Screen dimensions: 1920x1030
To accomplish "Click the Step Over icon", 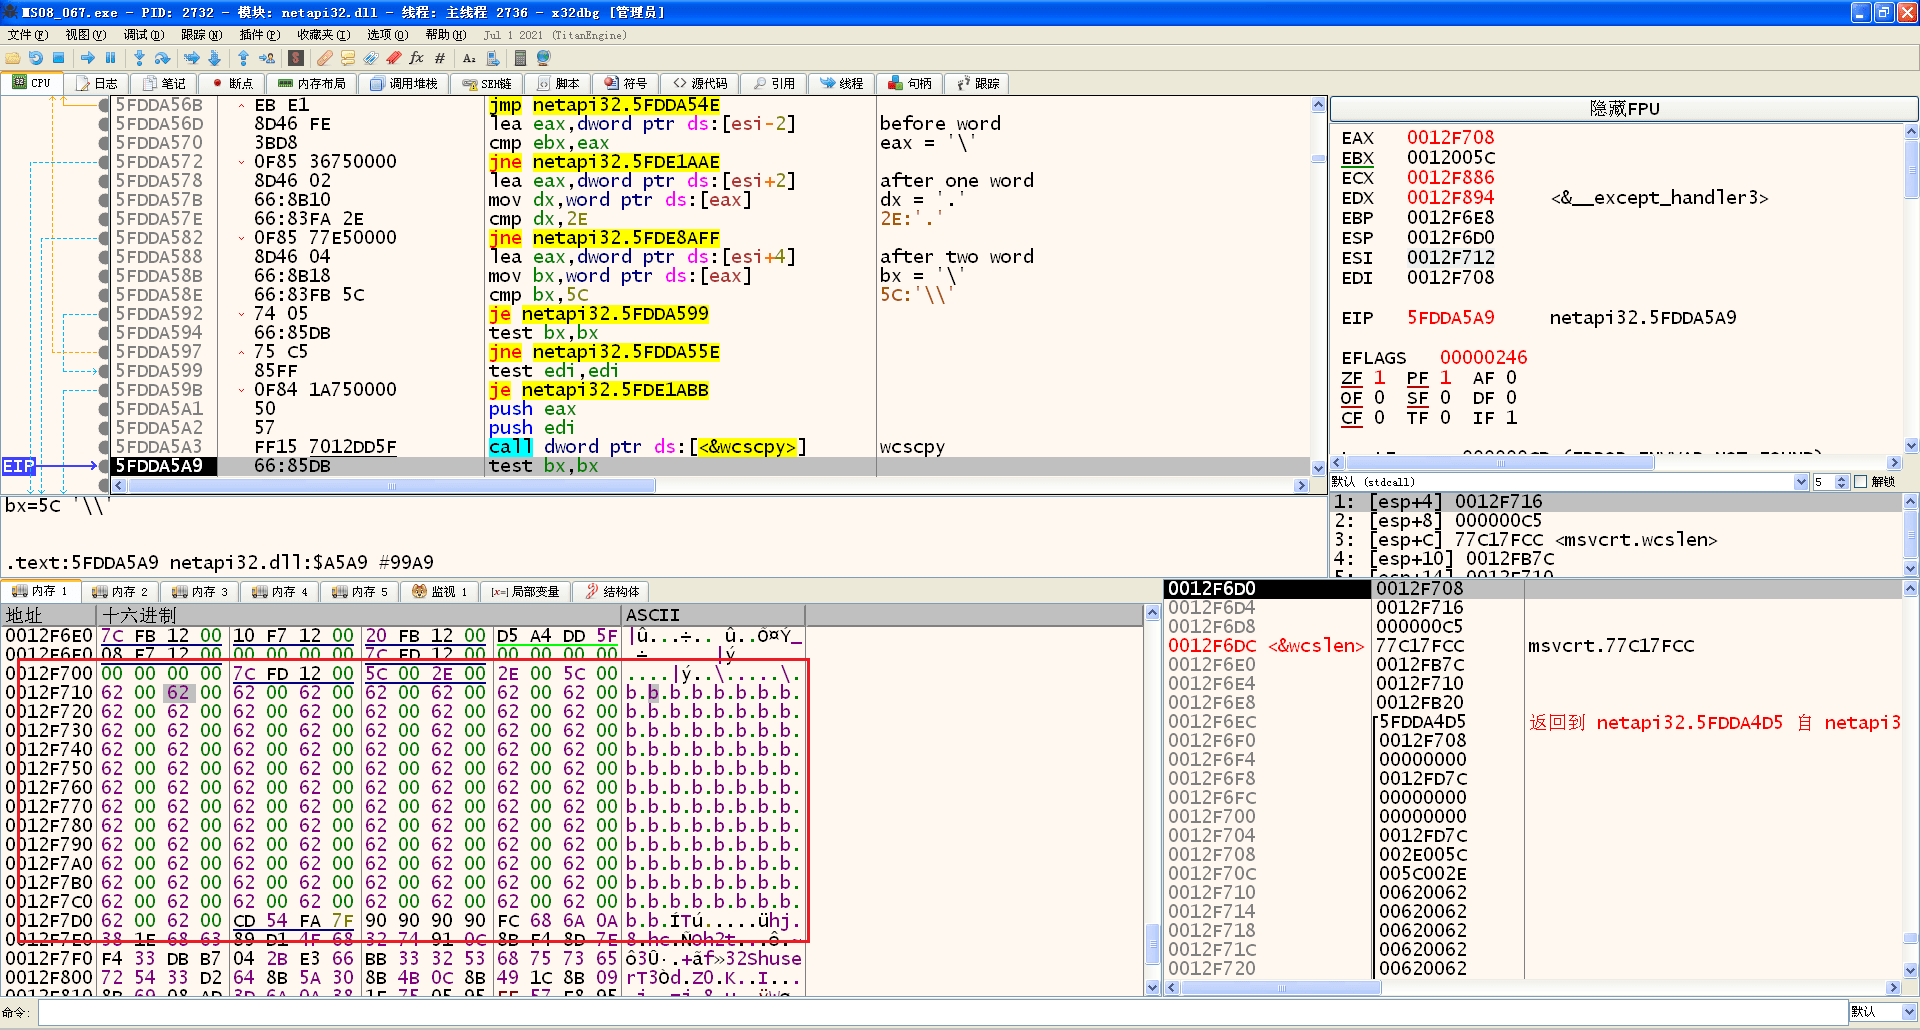I will [162, 58].
